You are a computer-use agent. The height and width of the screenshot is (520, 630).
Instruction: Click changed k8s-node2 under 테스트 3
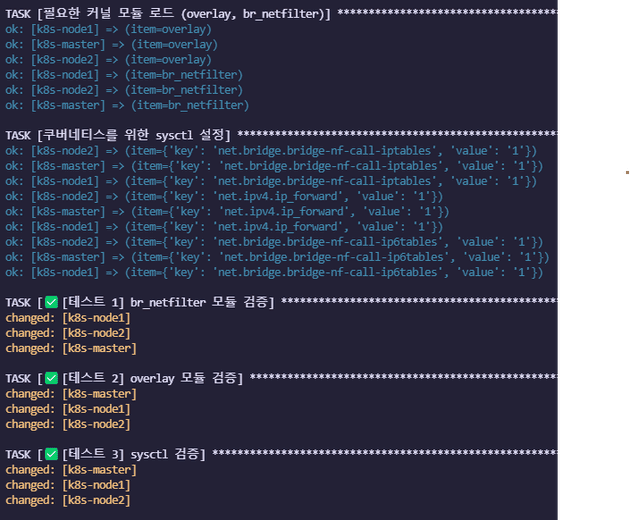click(68, 500)
